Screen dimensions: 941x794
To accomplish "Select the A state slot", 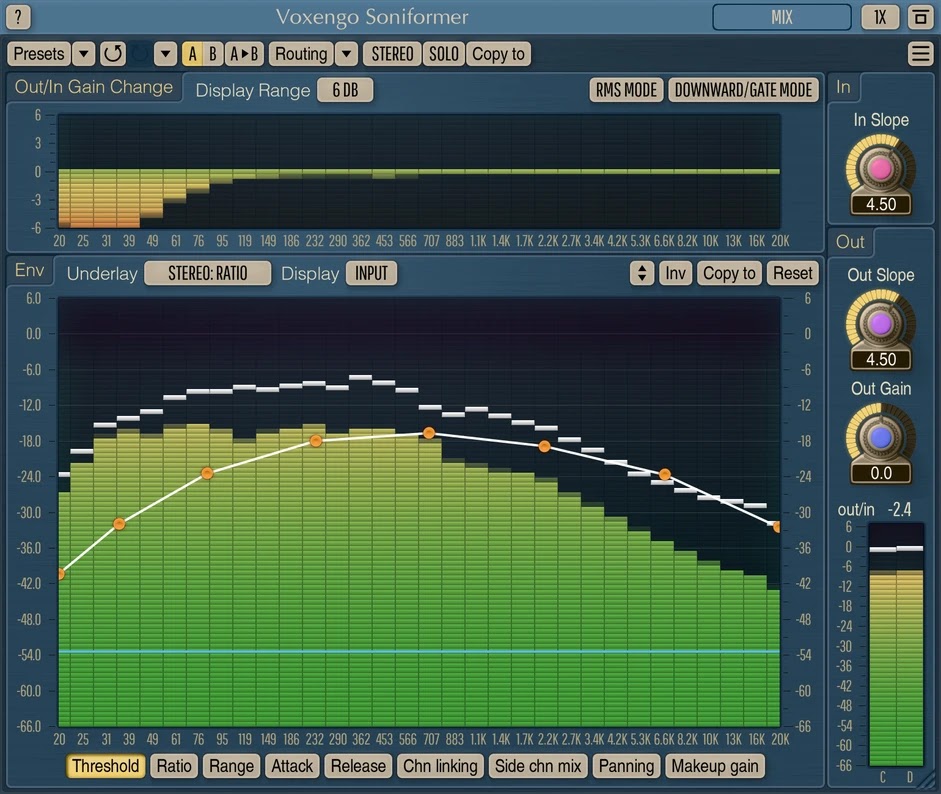I will point(192,54).
